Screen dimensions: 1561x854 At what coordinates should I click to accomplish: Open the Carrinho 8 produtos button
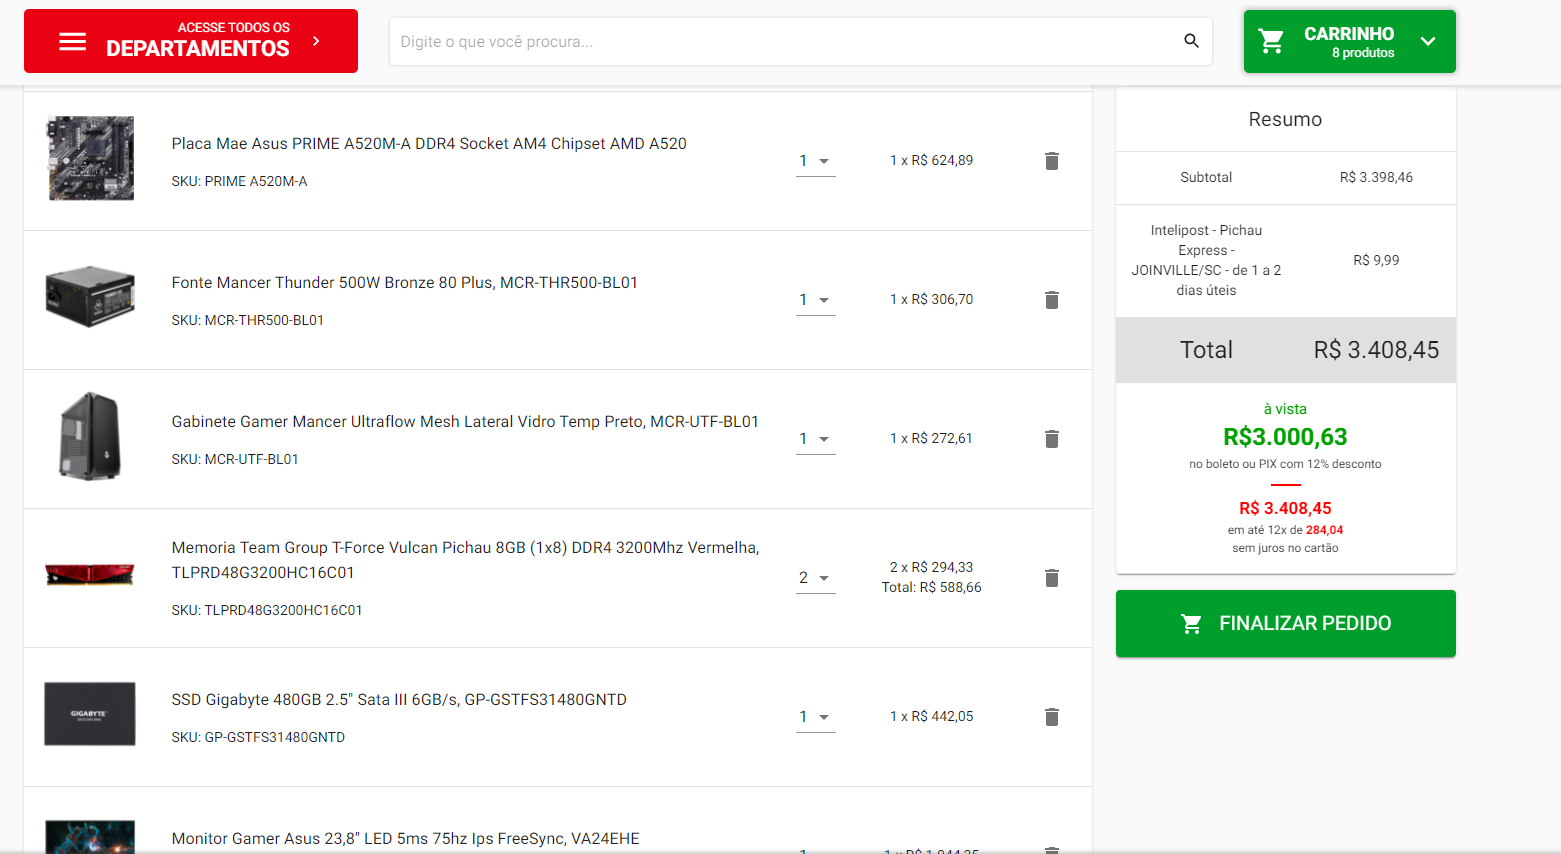coord(1349,41)
